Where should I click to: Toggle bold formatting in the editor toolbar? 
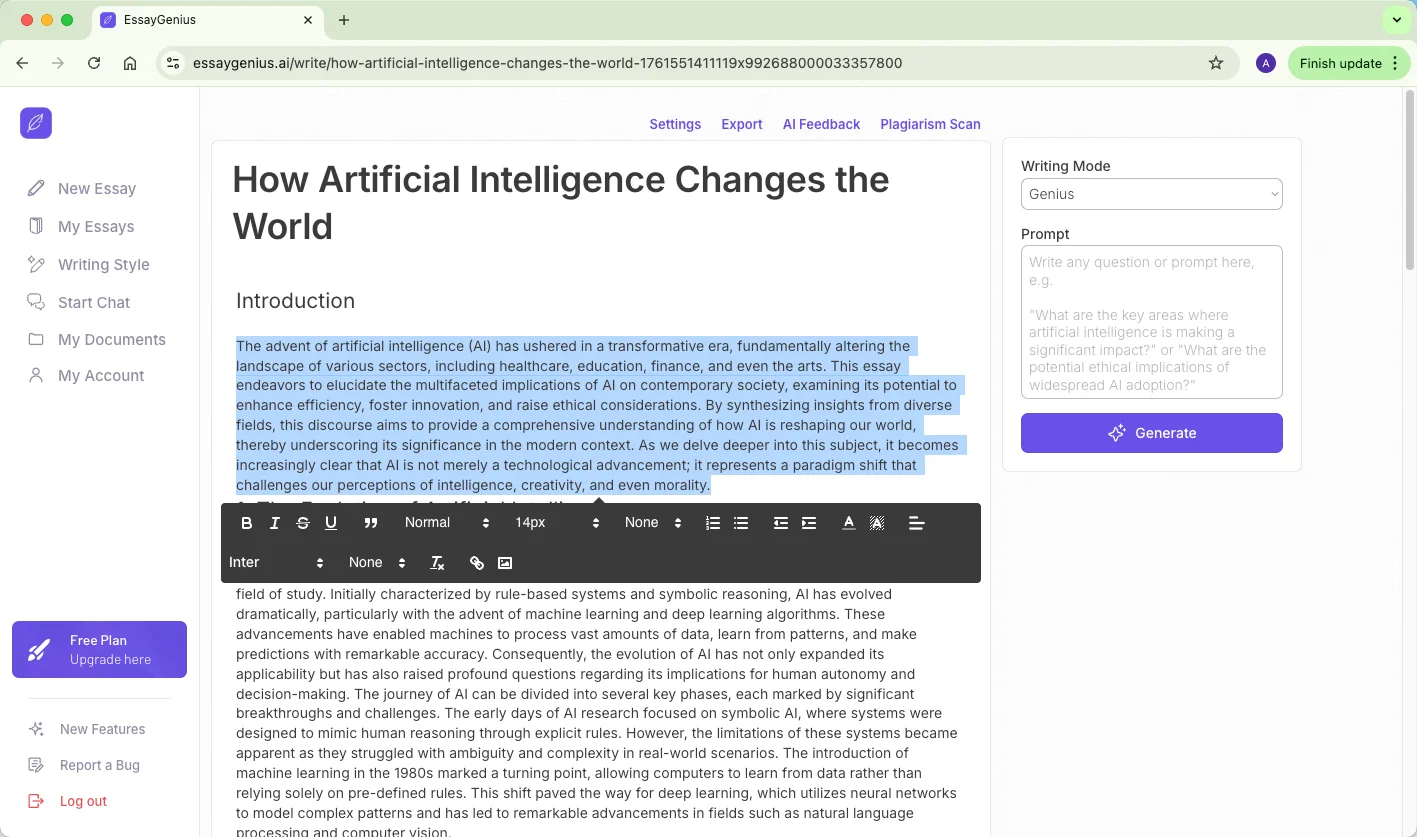[x=247, y=523]
